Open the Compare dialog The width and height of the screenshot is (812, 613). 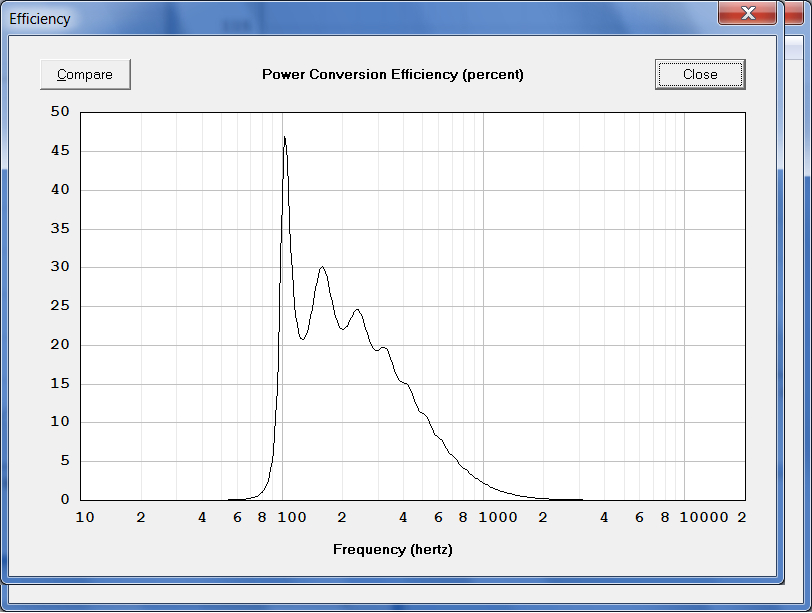(85, 75)
